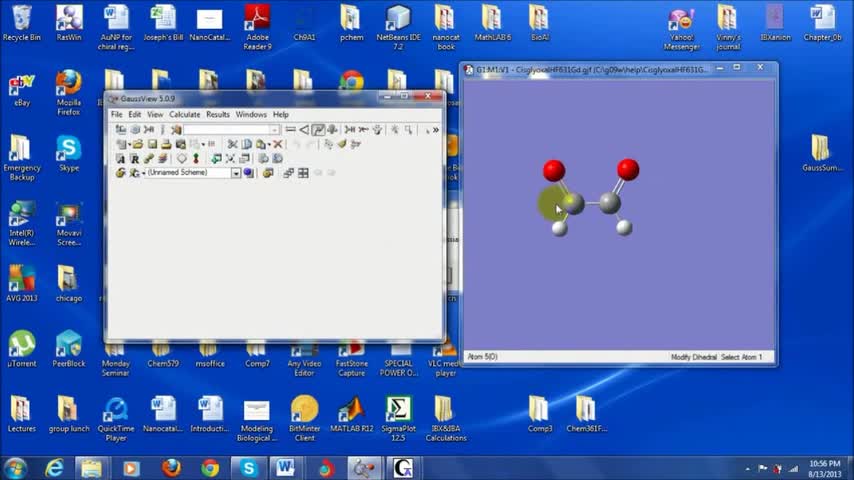Select the lower right white hydrogen atom
Image resolution: width=854 pixels, height=480 pixels.
pos(624,227)
